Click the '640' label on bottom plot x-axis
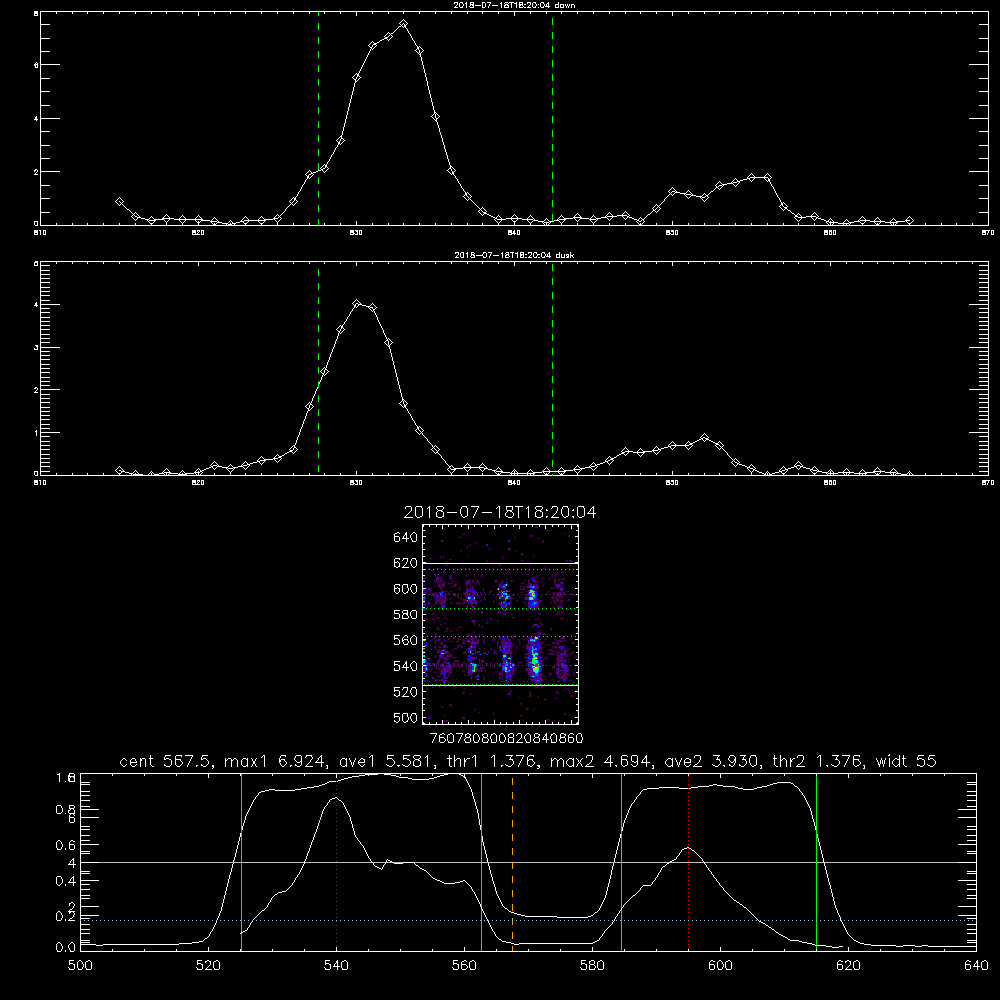 [x=976, y=966]
